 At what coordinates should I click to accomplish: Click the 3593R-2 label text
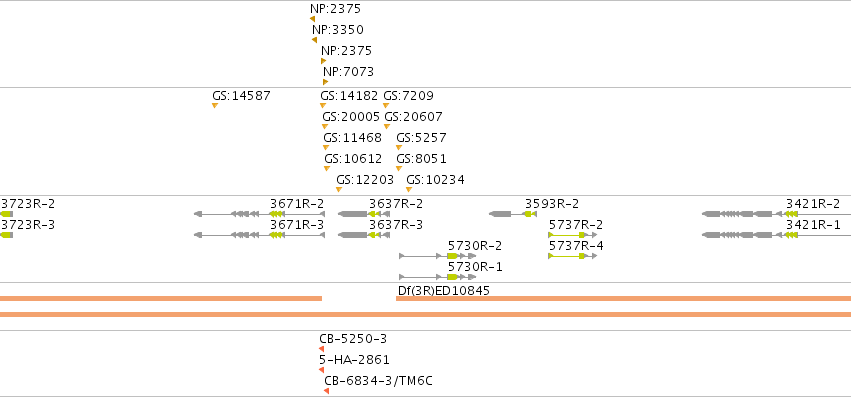click(551, 204)
